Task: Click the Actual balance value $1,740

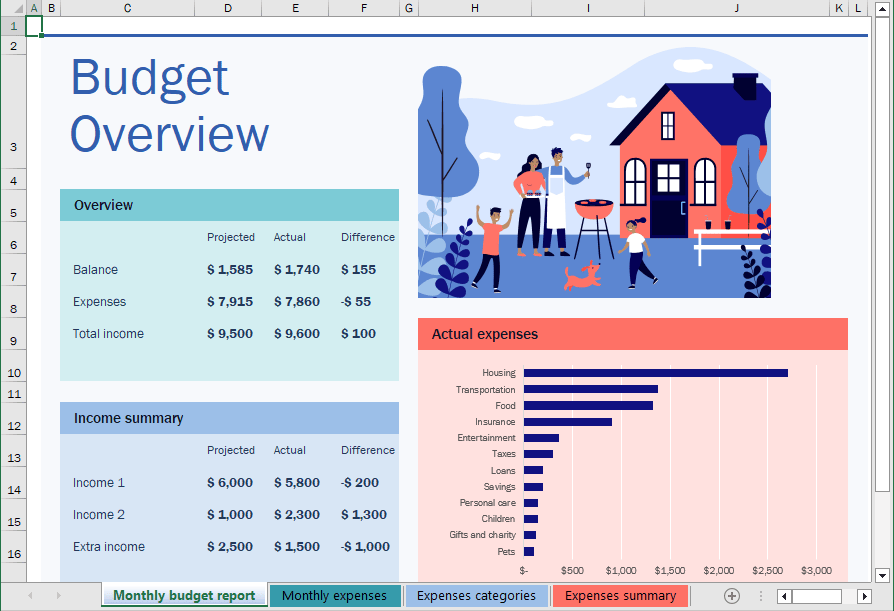Action: click(296, 270)
